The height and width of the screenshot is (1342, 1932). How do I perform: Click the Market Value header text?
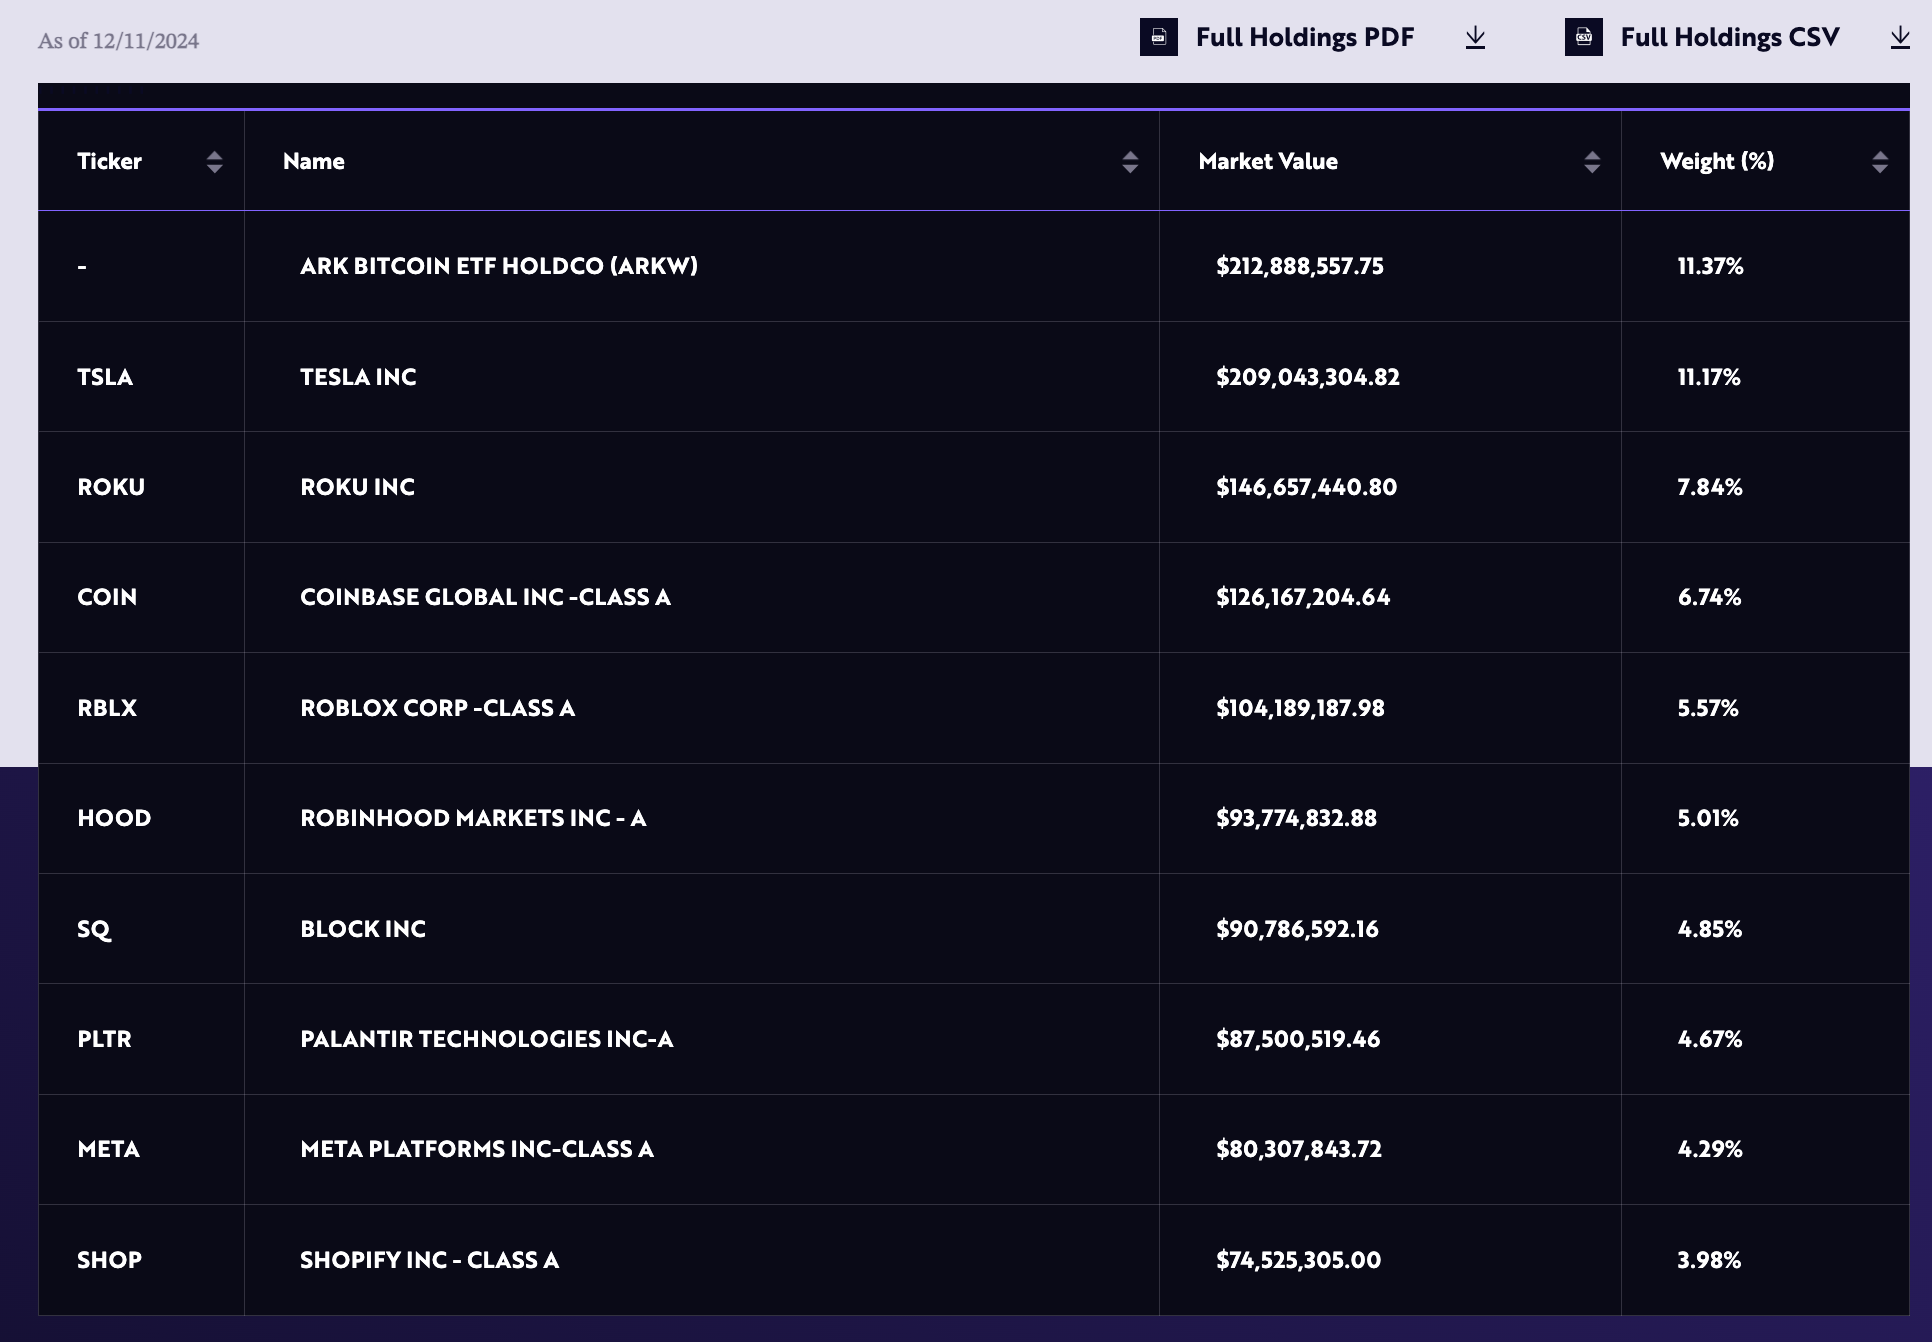point(1268,161)
